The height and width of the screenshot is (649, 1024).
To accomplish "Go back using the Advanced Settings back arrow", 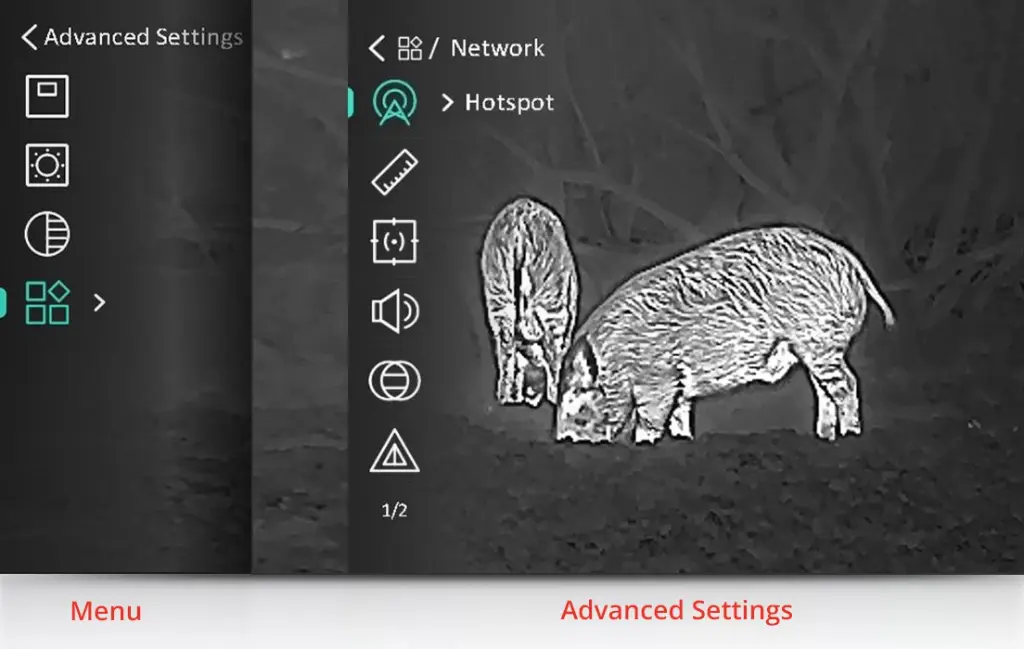I will [27, 37].
